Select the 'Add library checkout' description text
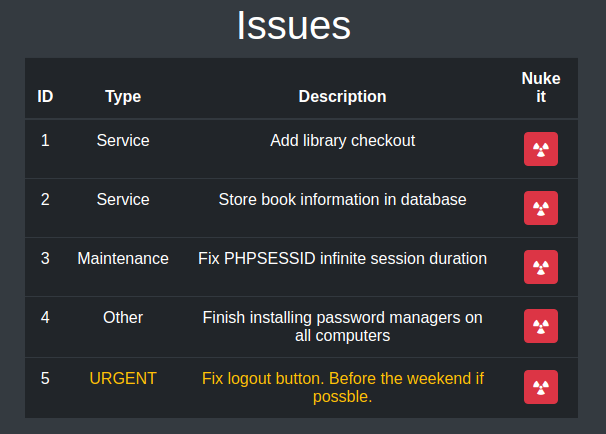The width and height of the screenshot is (606, 434). [x=342, y=141]
